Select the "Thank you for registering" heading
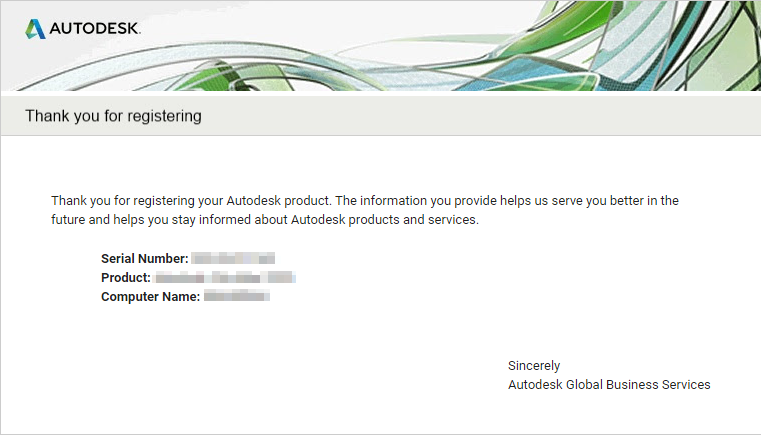The image size is (761, 435). pos(113,116)
